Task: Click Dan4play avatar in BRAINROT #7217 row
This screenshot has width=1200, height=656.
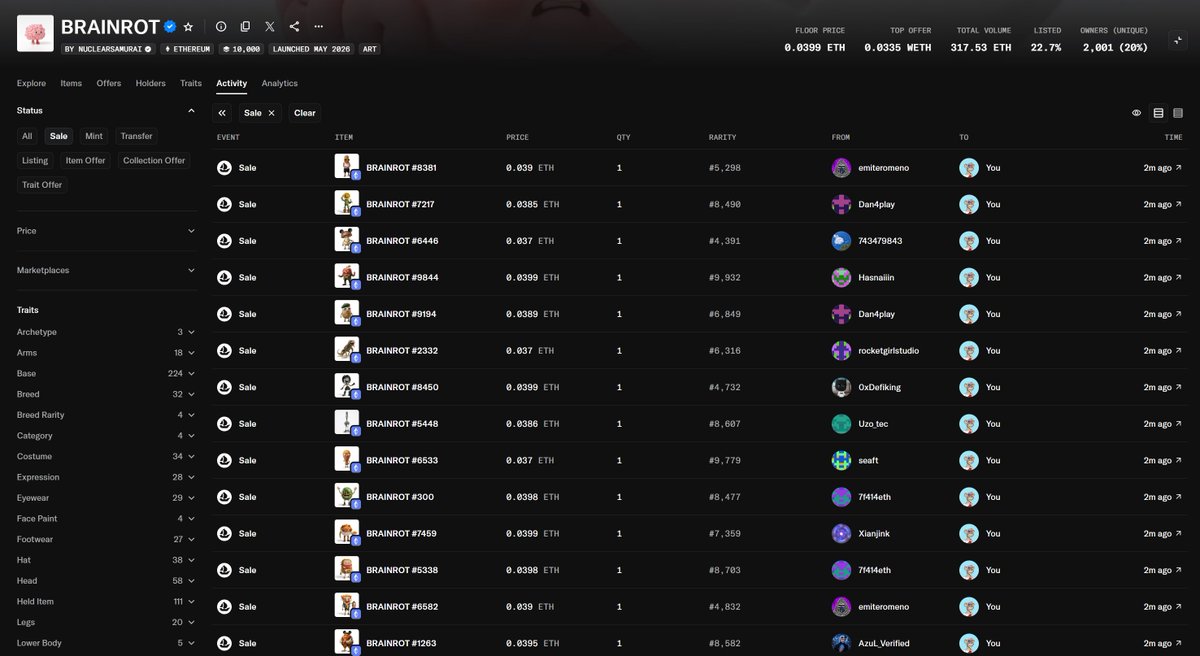Action: 841,204
